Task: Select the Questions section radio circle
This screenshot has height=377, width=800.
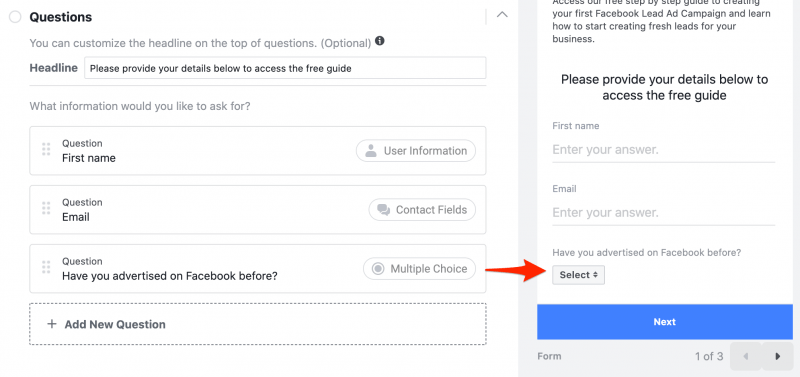Action: 15,17
